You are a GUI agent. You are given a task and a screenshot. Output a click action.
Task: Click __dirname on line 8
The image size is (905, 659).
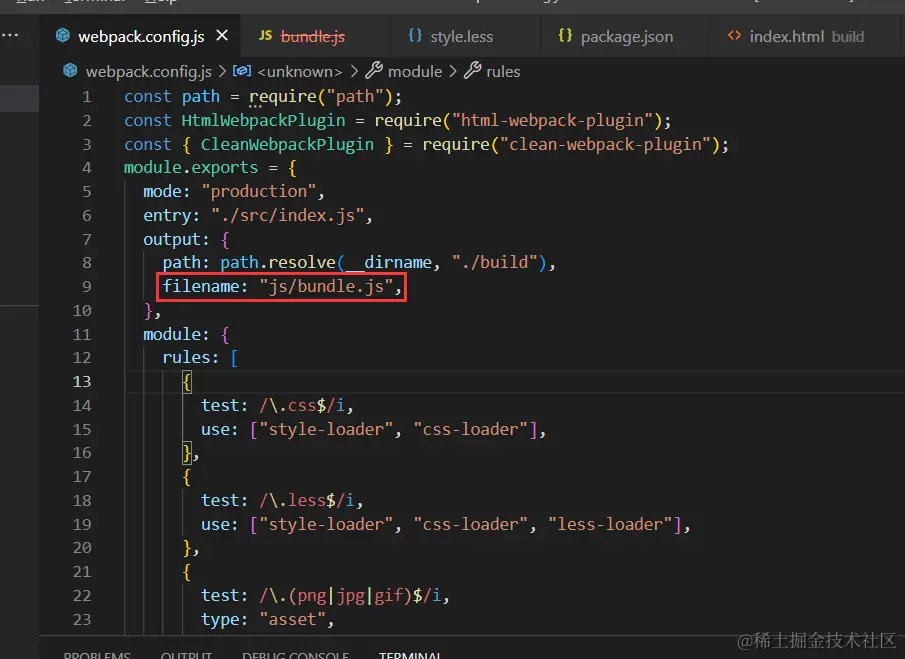(x=388, y=263)
